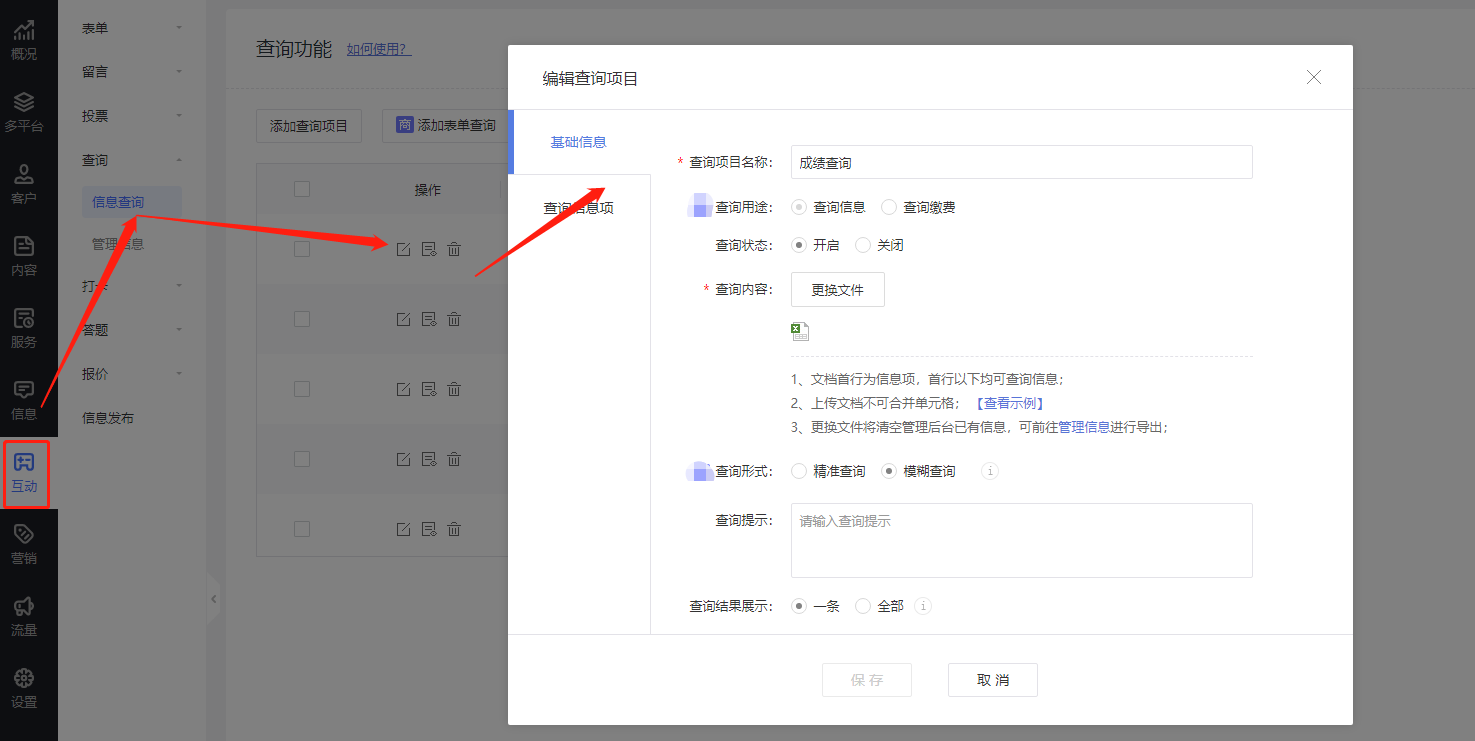The height and width of the screenshot is (741, 1475).
Task: Open the 设置 settings section
Action: coord(24,688)
